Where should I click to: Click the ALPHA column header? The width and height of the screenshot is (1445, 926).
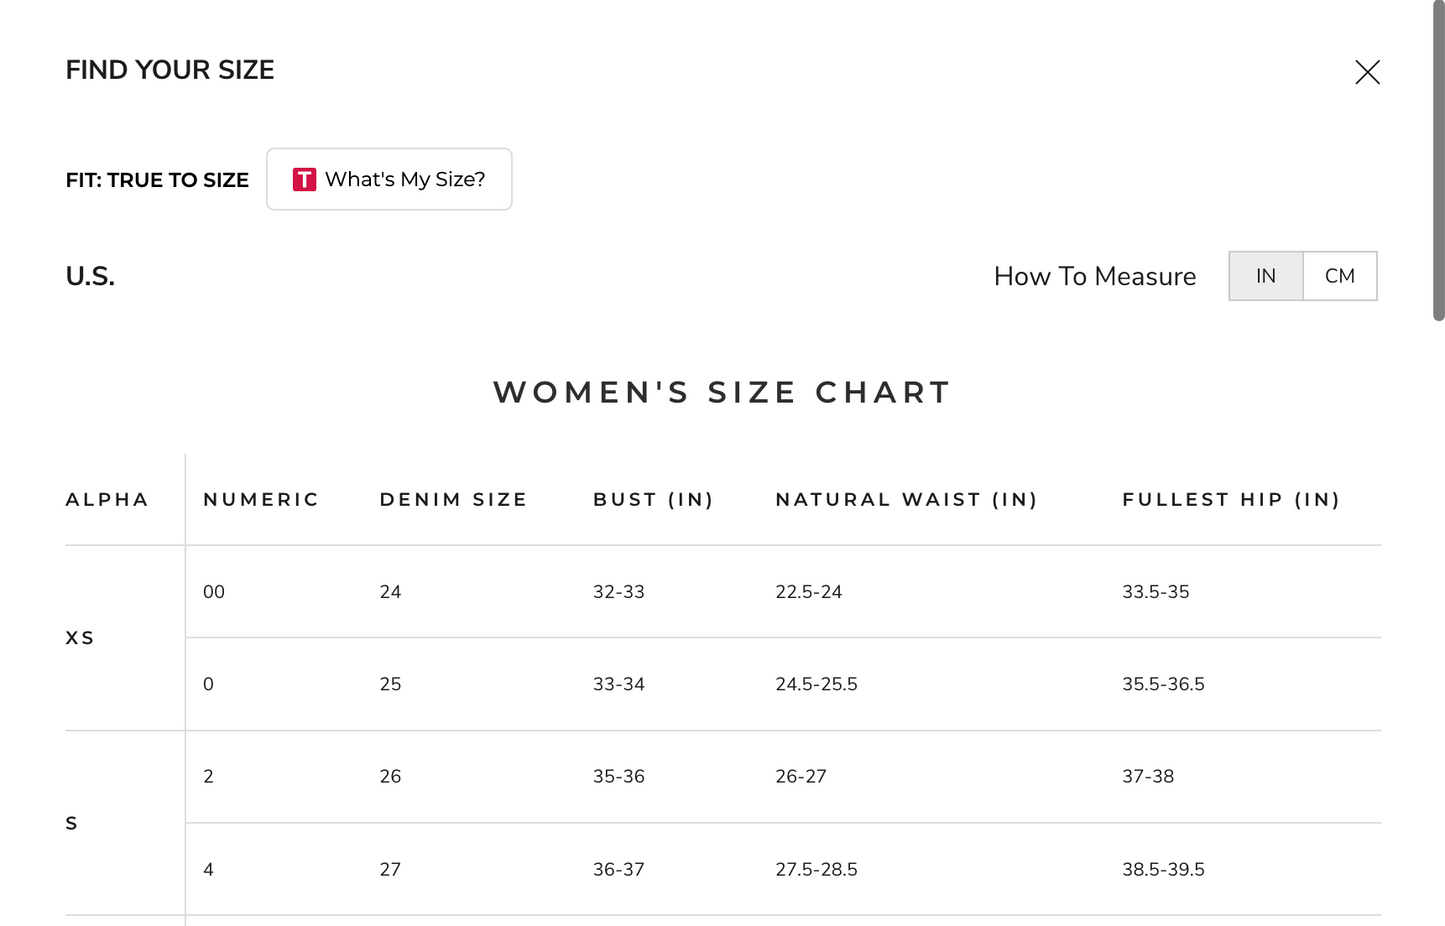tap(107, 500)
